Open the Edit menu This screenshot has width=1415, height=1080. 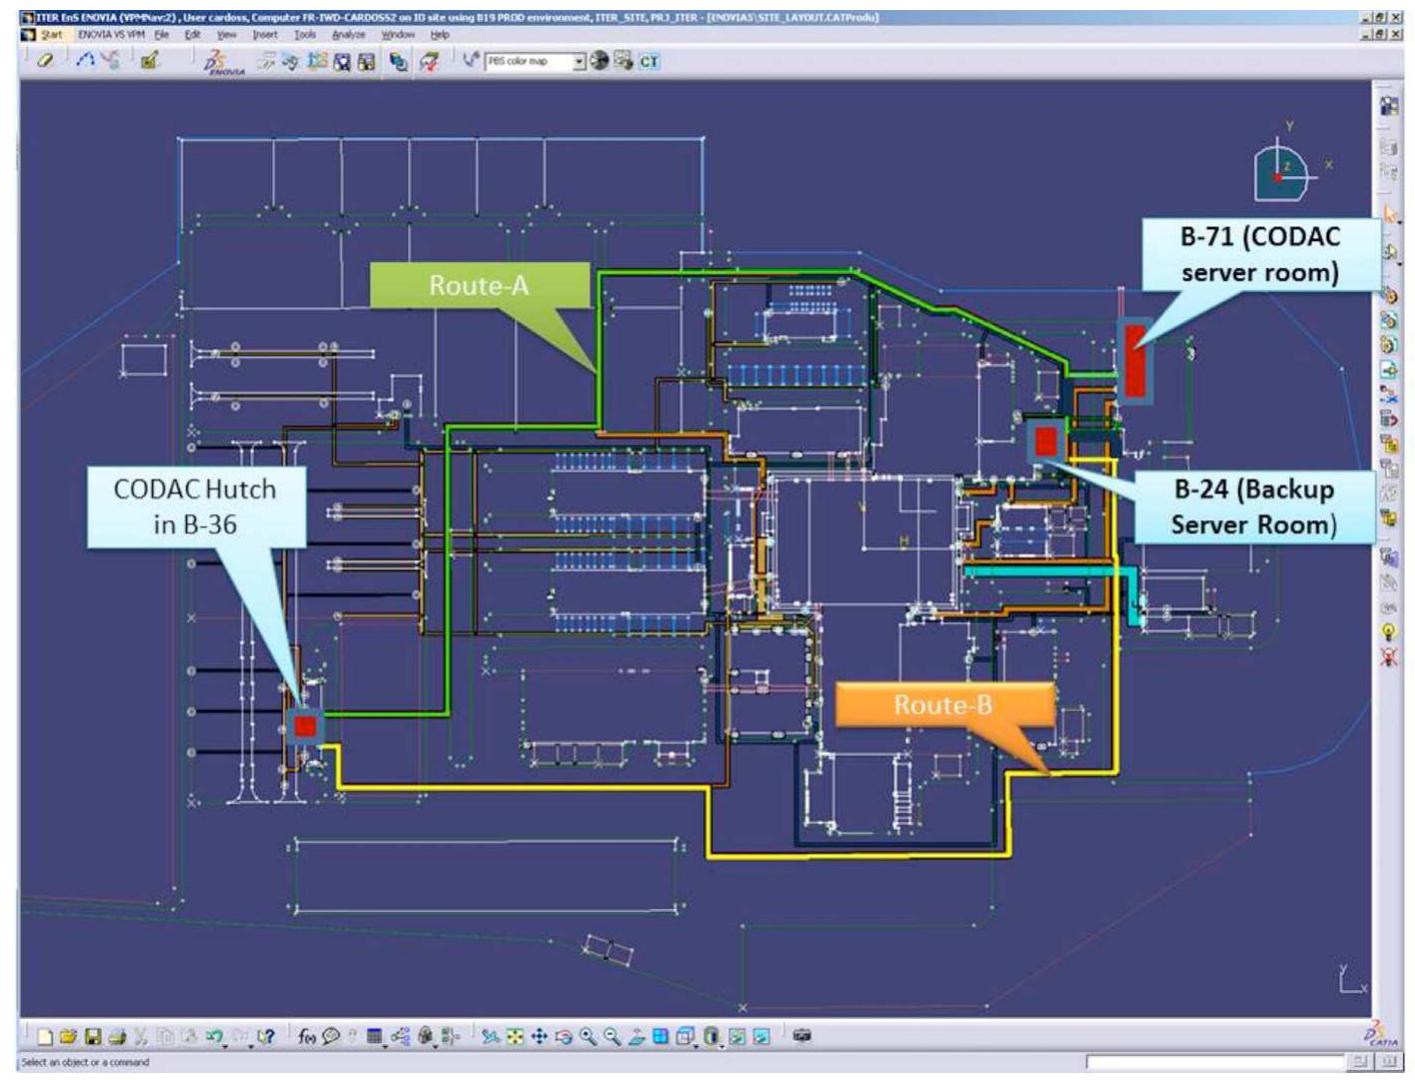(x=193, y=34)
